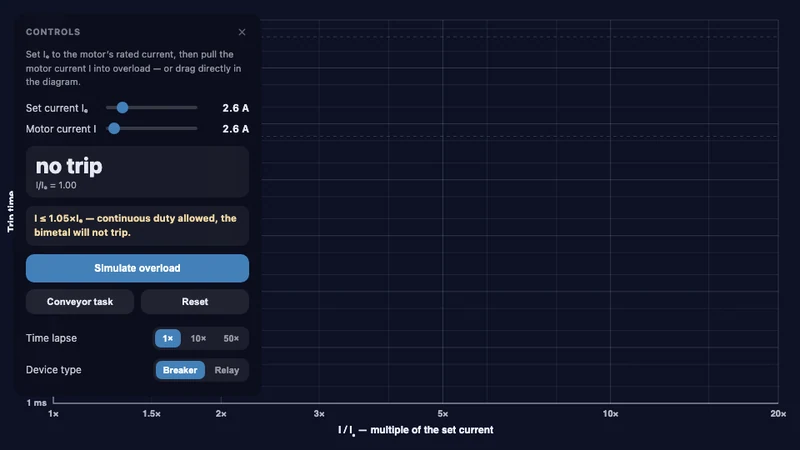
Task: Set time lapse to 10×
Action: point(198,338)
